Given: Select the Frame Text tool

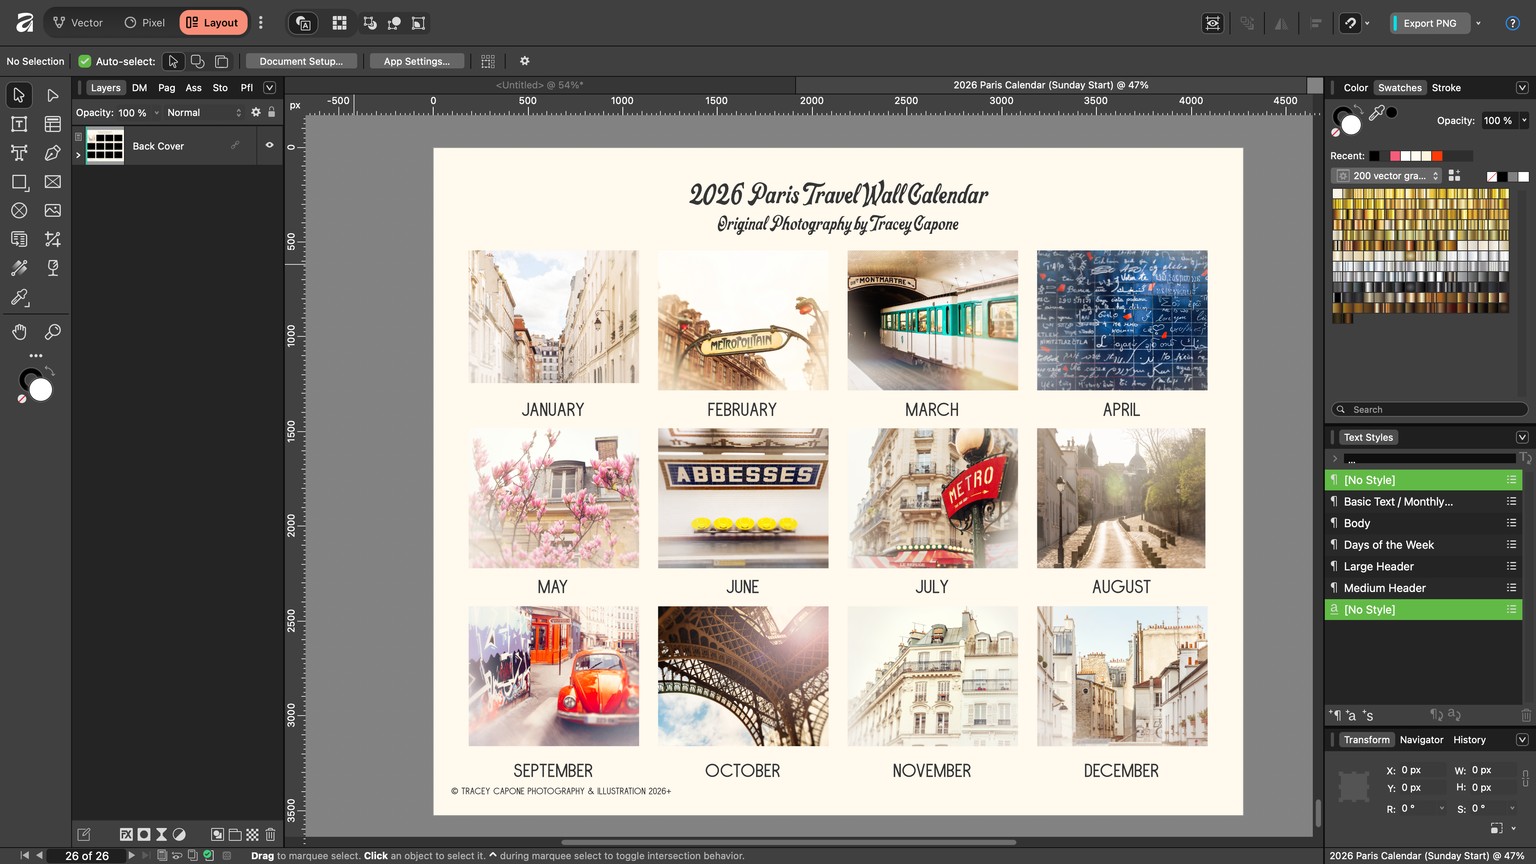Looking at the screenshot, I should [19, 124].
